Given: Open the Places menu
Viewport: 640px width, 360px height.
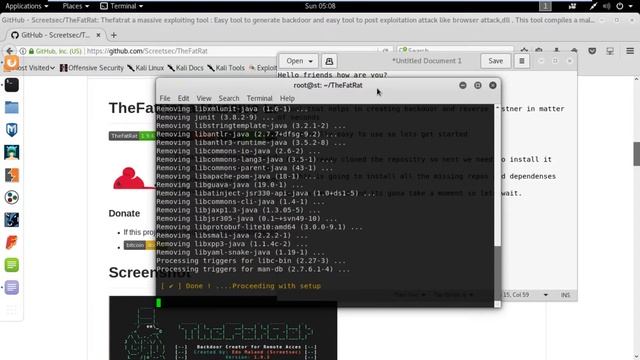Looking at the screenshot, I should click(x=76, y=6).
